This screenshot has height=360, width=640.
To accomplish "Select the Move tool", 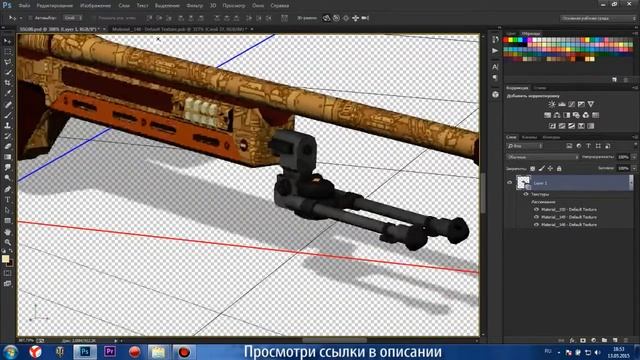I will (x=7, y=41).
